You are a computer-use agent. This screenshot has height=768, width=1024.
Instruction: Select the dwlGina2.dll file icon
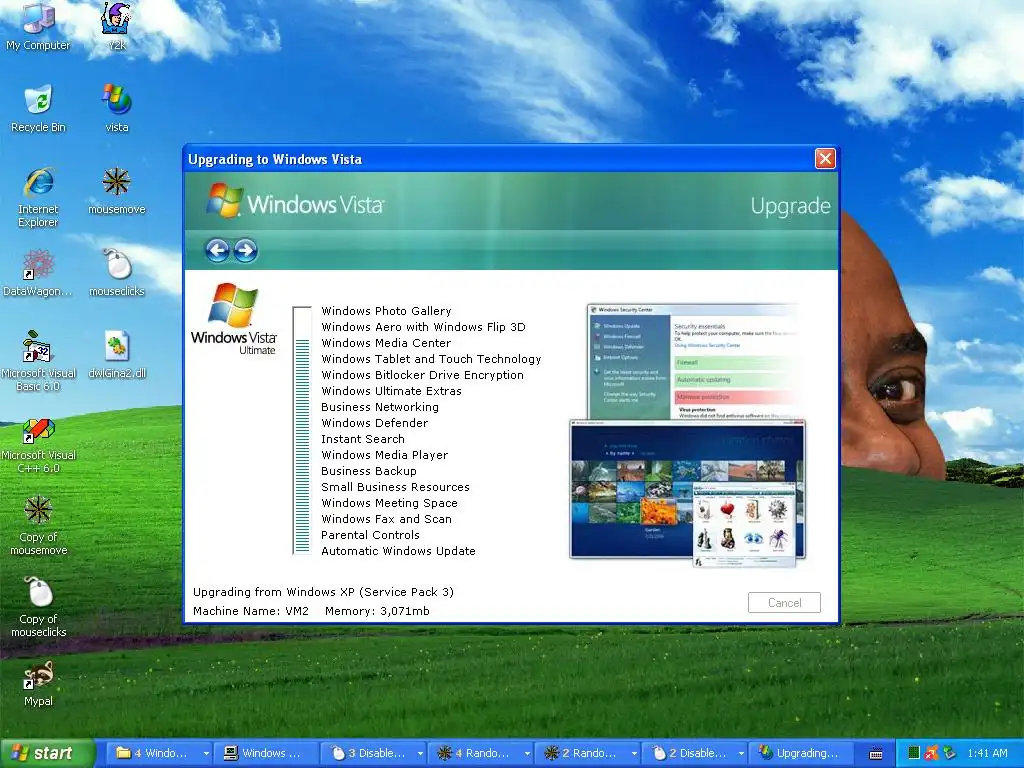[116, 354]
